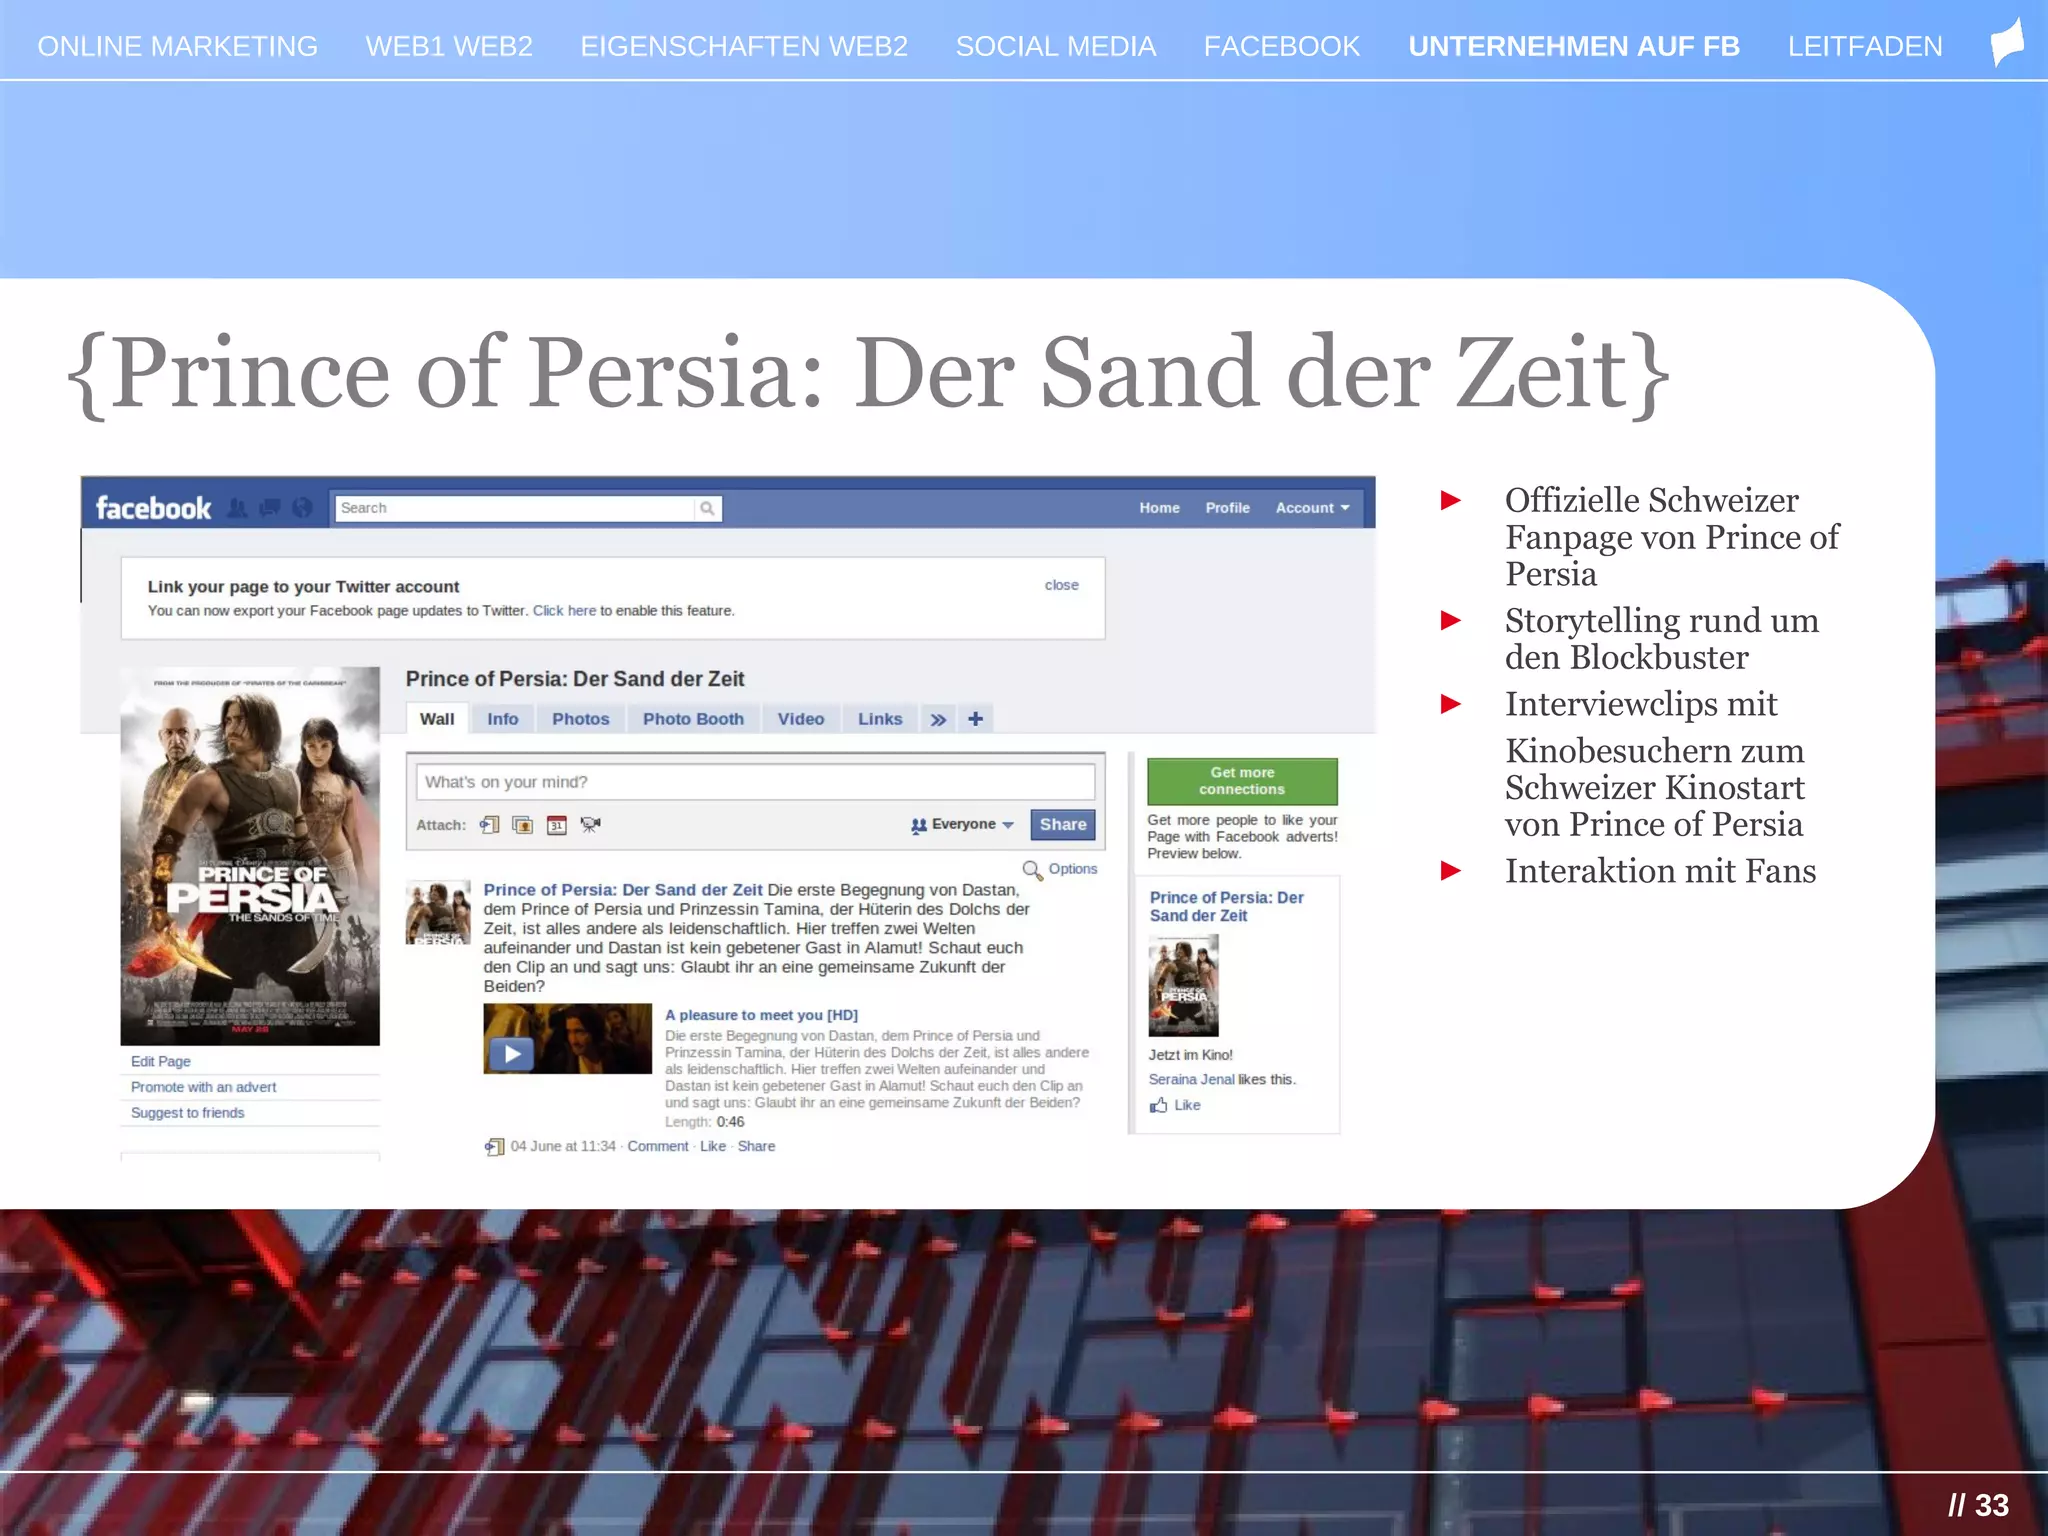Click the thumbs-up Like icon in advert preview
This screenshot has height=1536, width=2048.
coord(1158,1105)
